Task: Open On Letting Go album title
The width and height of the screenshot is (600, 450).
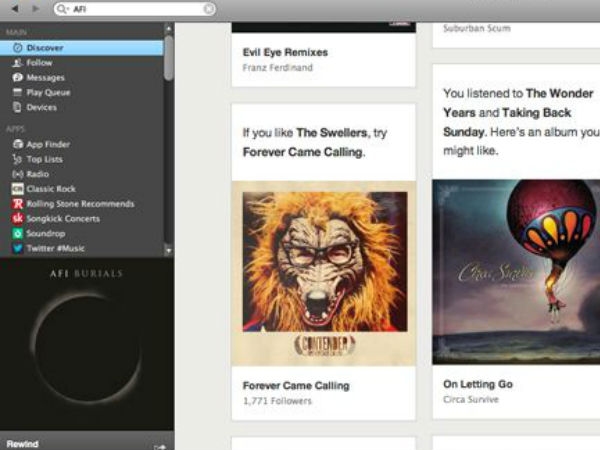Action: 478,384
